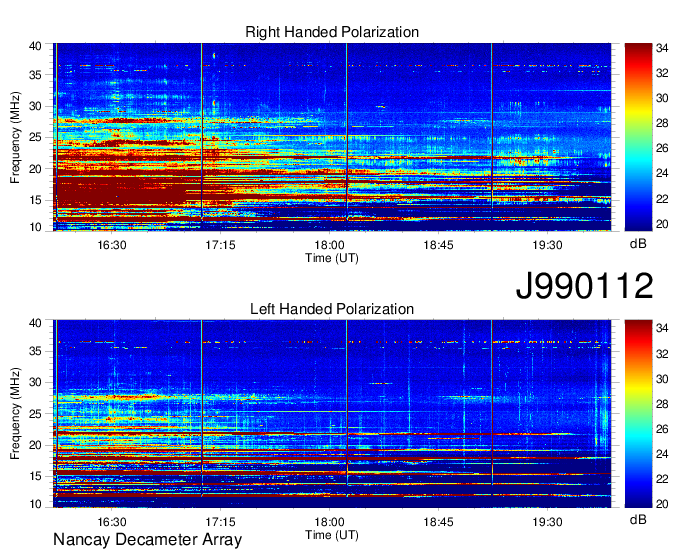
Task: Click the 26 dB value on Left Handed colorbar
Action: [662, 429]
